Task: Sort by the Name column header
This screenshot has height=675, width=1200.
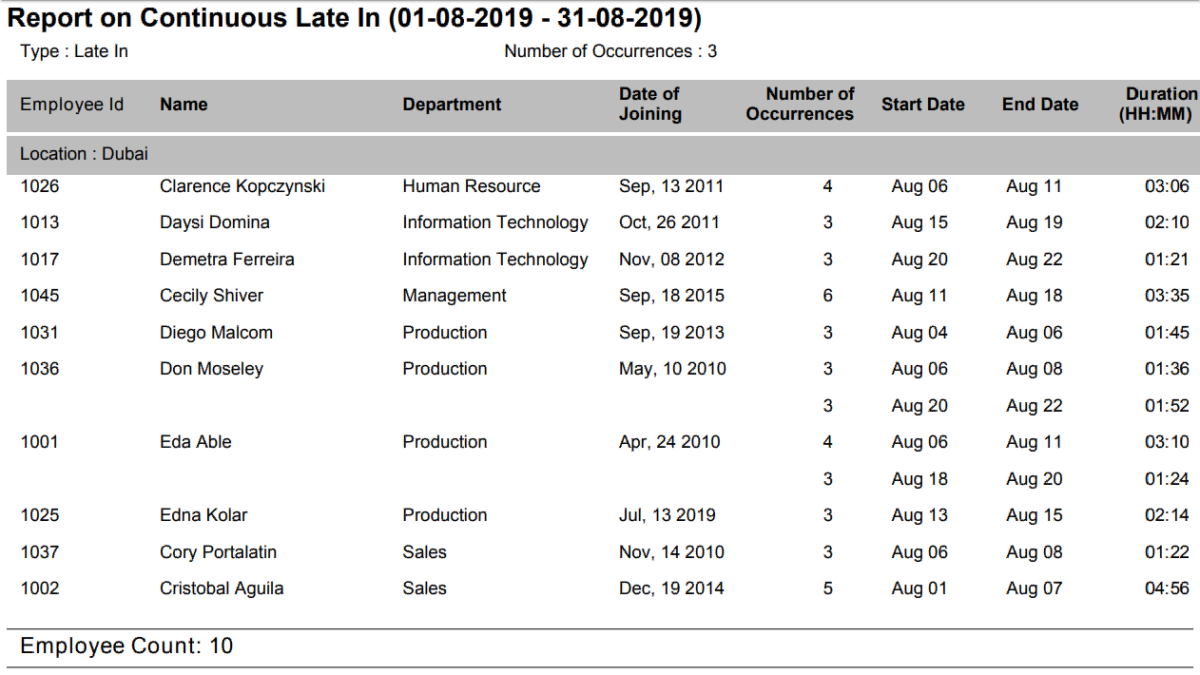Action: point(183,104)
